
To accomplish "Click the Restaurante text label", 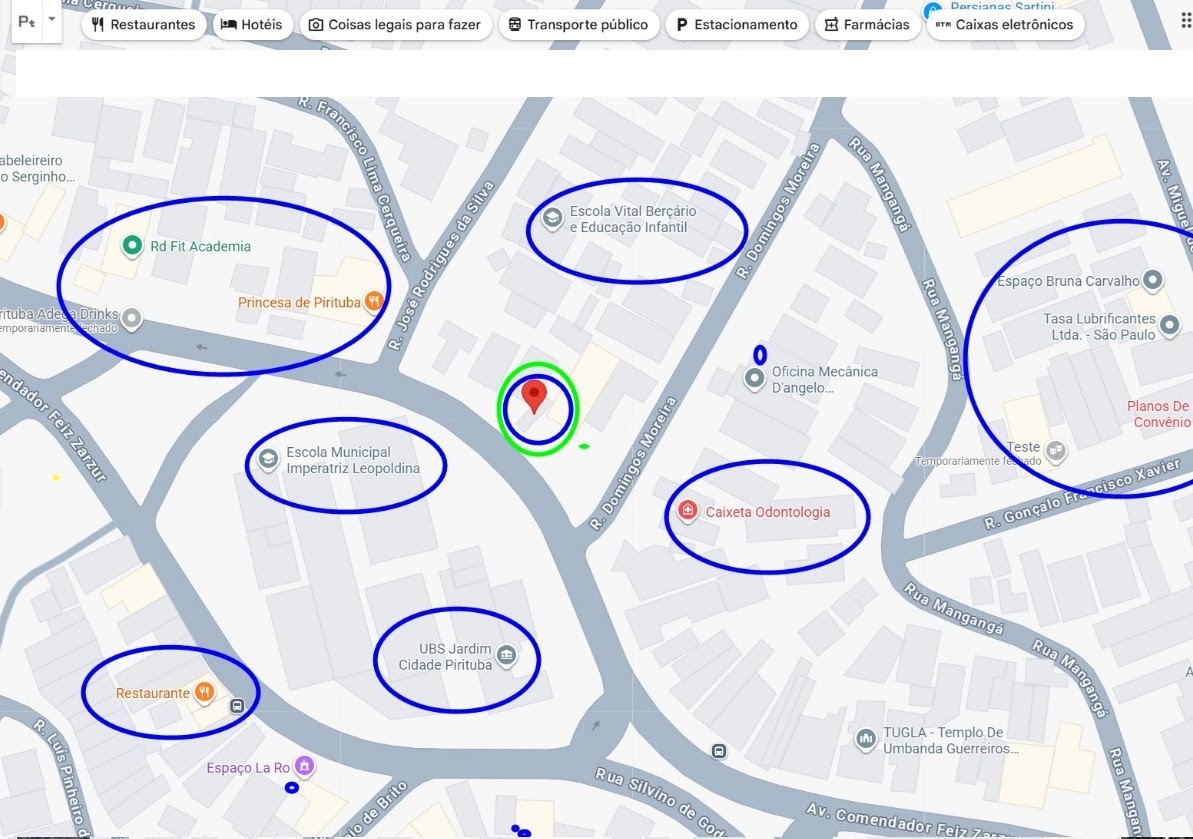I will (x=153, y=693).
